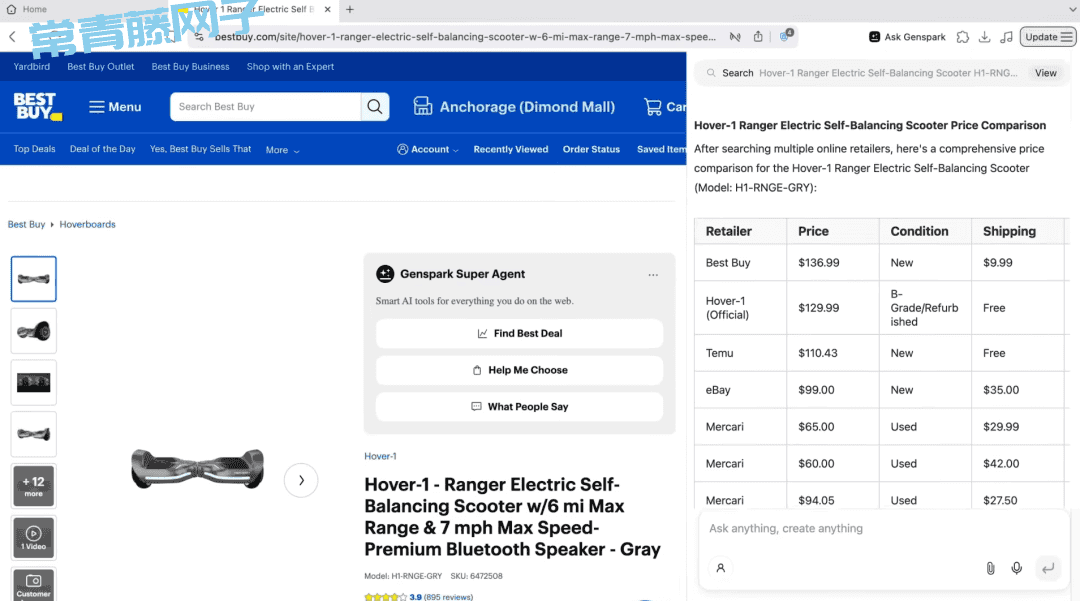Show the +12 more images thumbnail
This screenshot has height=601, width=1080.
(34, 486)
